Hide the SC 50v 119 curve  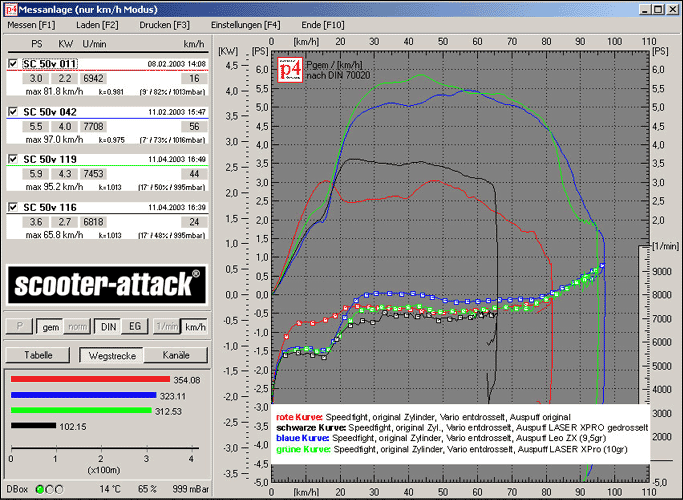[12, 159]
